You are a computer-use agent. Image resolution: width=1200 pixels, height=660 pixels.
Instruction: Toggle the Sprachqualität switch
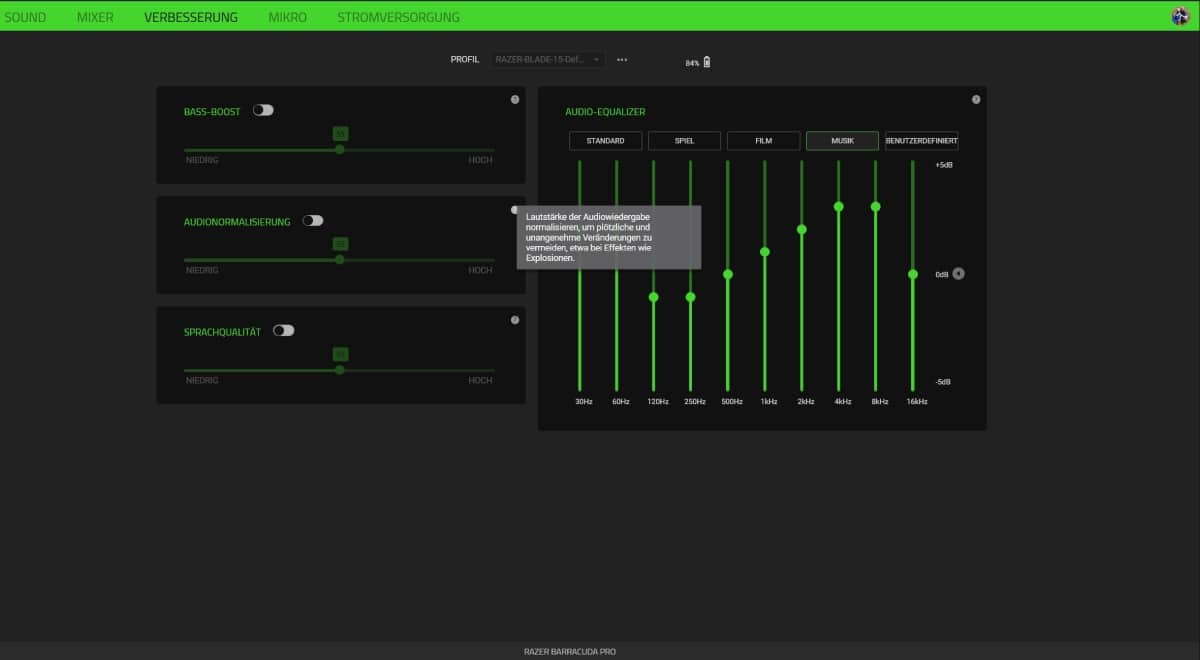(x=284, y=330)
